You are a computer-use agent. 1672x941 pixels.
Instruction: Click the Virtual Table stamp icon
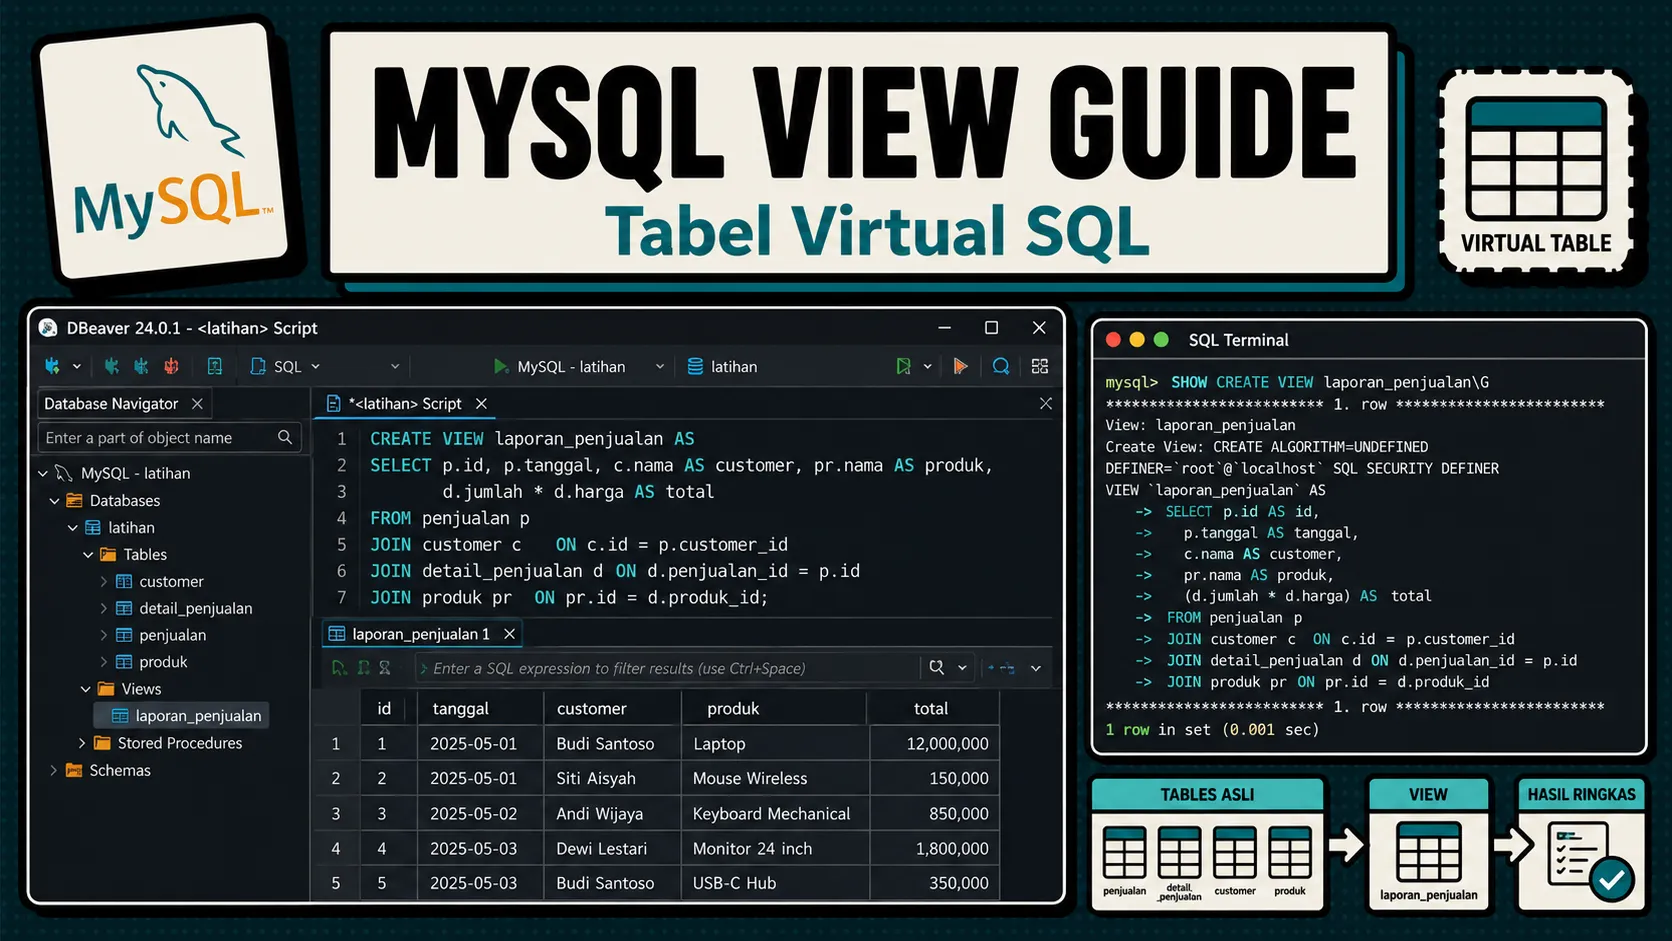pos(1536,170)
